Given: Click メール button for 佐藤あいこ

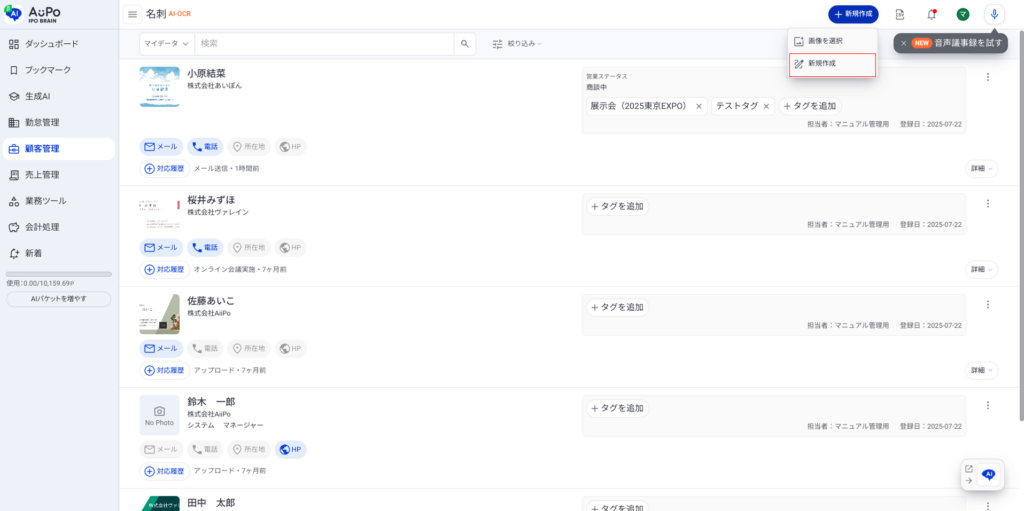Looking at the screenshot, I should click(x=161, y=349).
